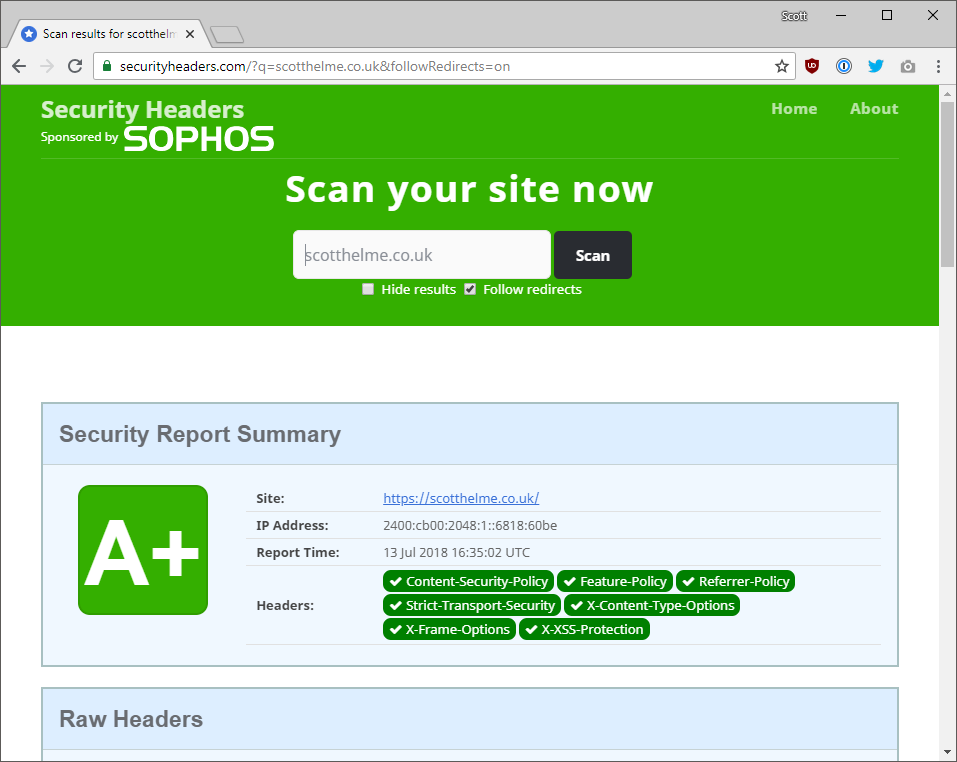Open a new browser tab

tap(226, 33)
